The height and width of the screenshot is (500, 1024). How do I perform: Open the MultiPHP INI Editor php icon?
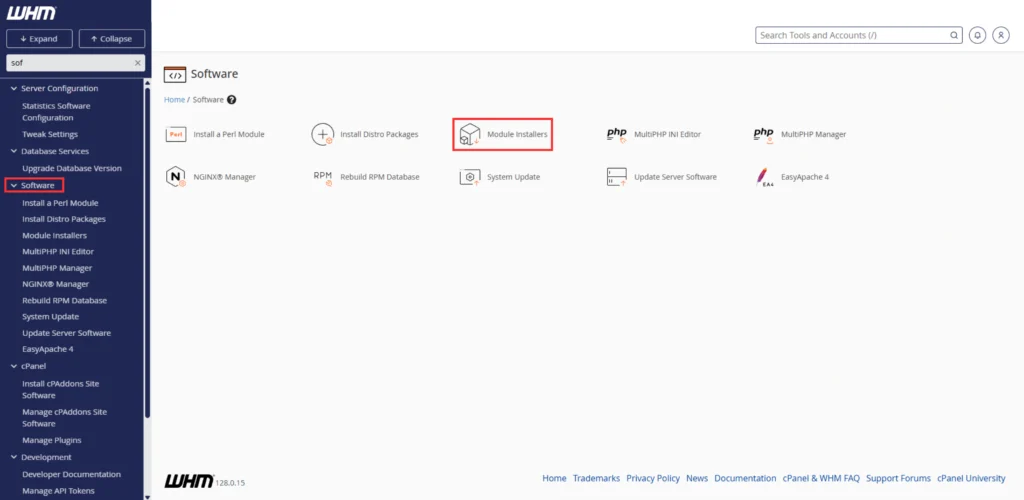pos(617,134)
